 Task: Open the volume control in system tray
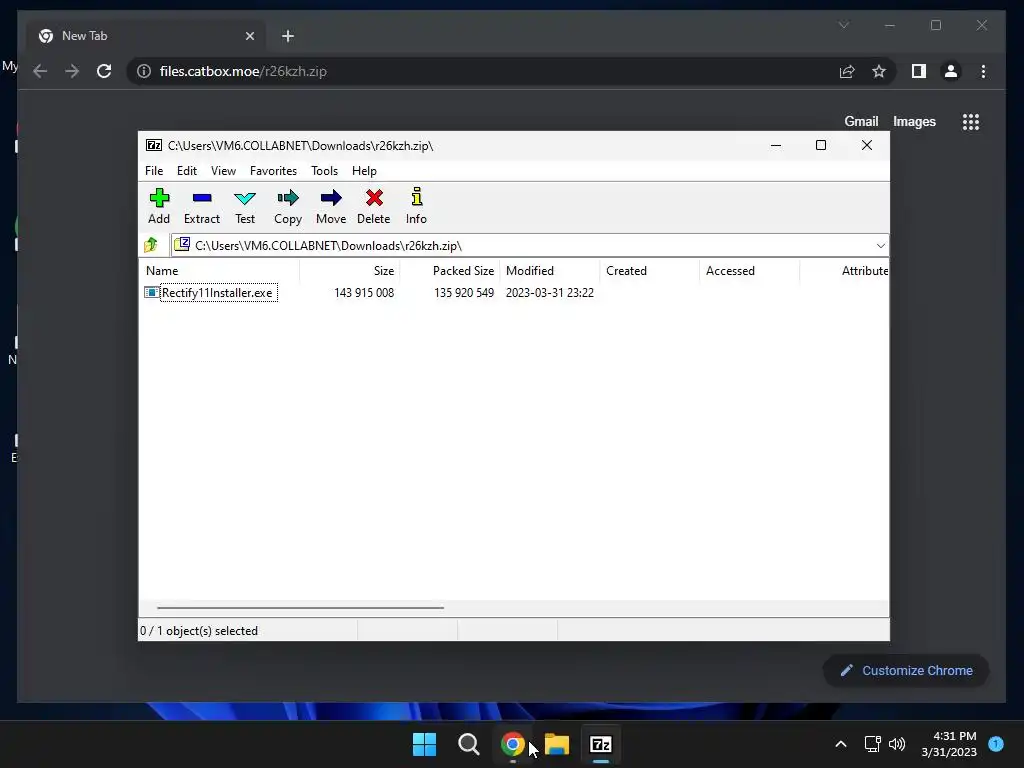point(897,744)
